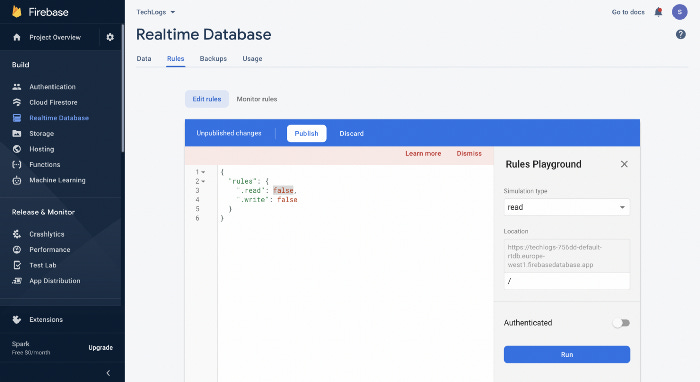Screen dimensions: 700x382
Task: Open Crashlytics in the sidebar
Action: (x=47, y=234)
